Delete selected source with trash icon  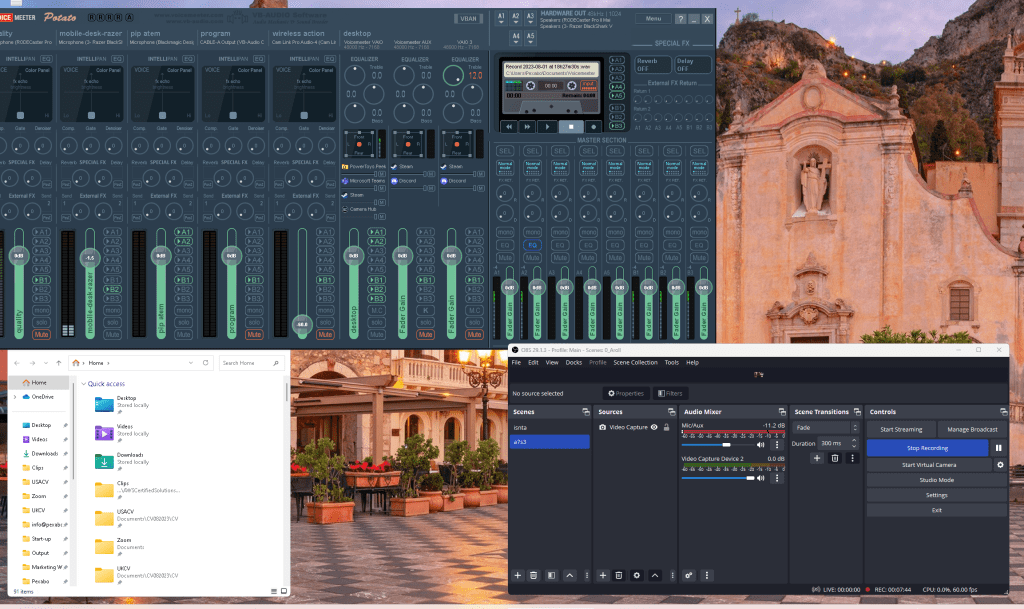click(618, 575)
